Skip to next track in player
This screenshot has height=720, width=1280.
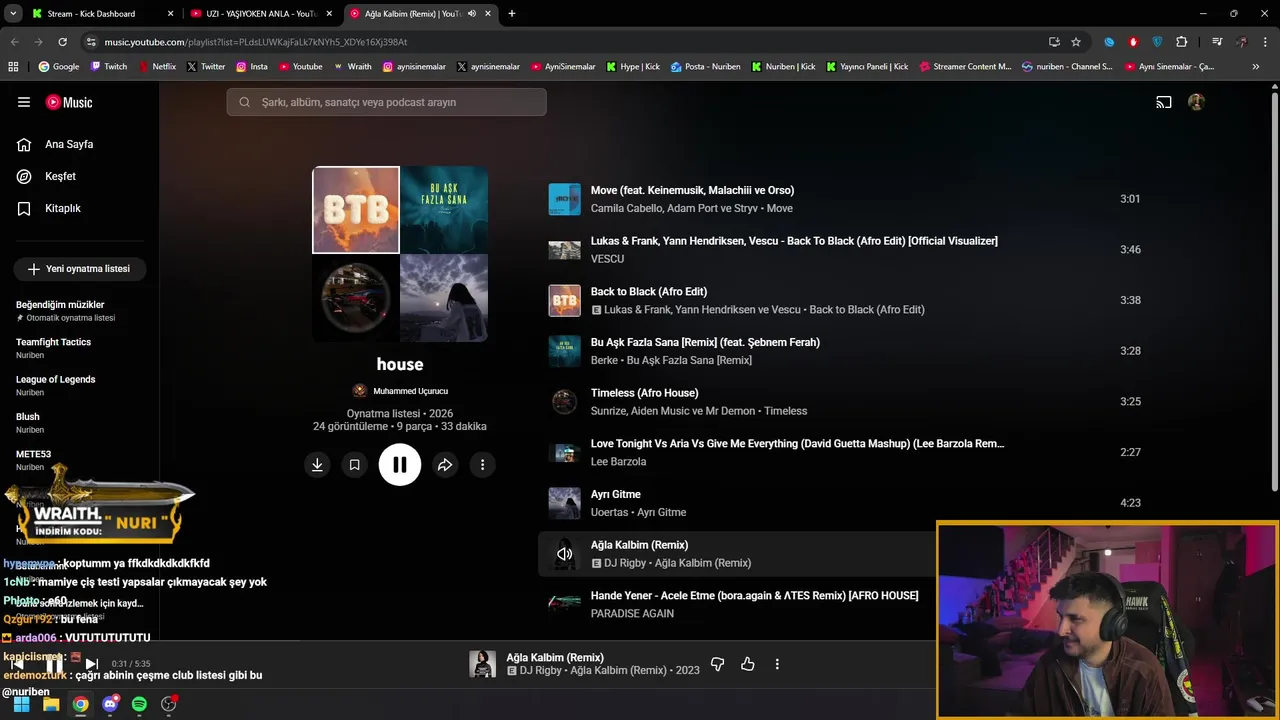[91, 664]
